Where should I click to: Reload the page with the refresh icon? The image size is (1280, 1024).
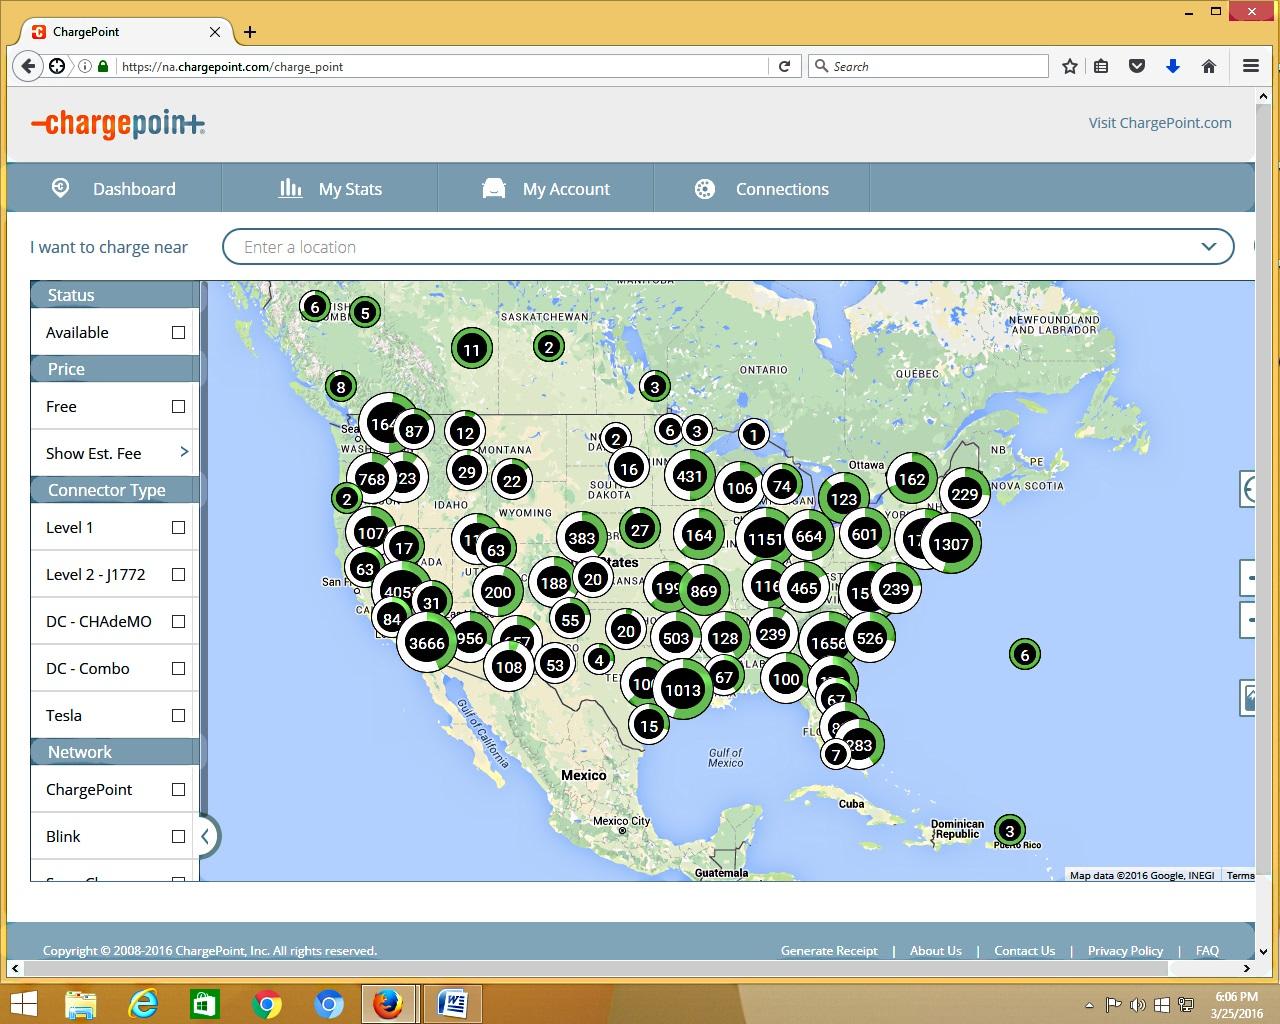[x=785, y=66]
